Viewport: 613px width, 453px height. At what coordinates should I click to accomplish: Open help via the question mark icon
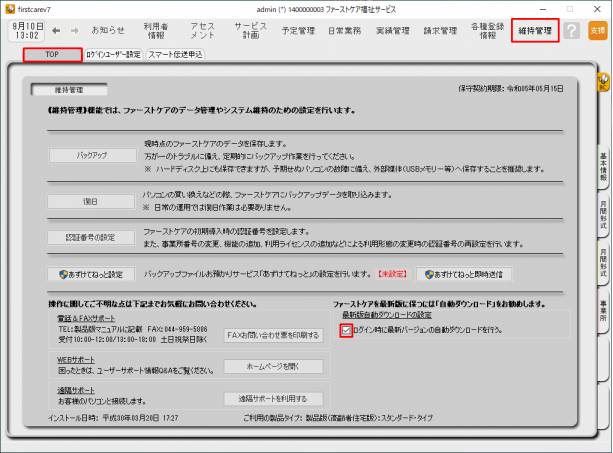pos(571,31)
